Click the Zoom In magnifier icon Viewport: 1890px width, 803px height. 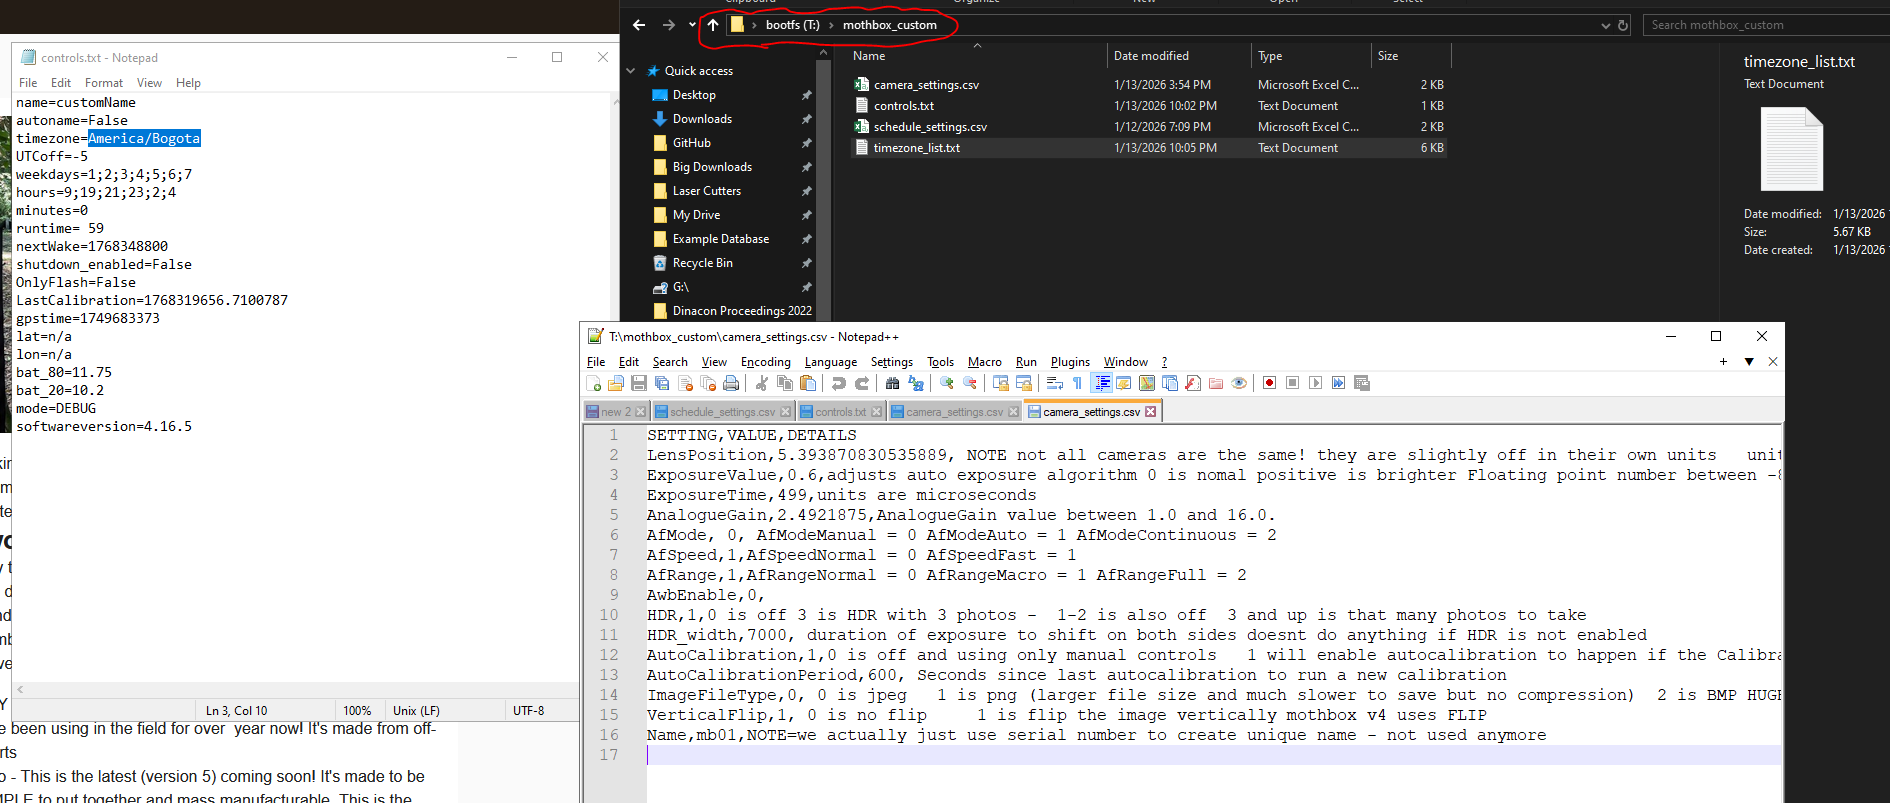tap(946, 383)
